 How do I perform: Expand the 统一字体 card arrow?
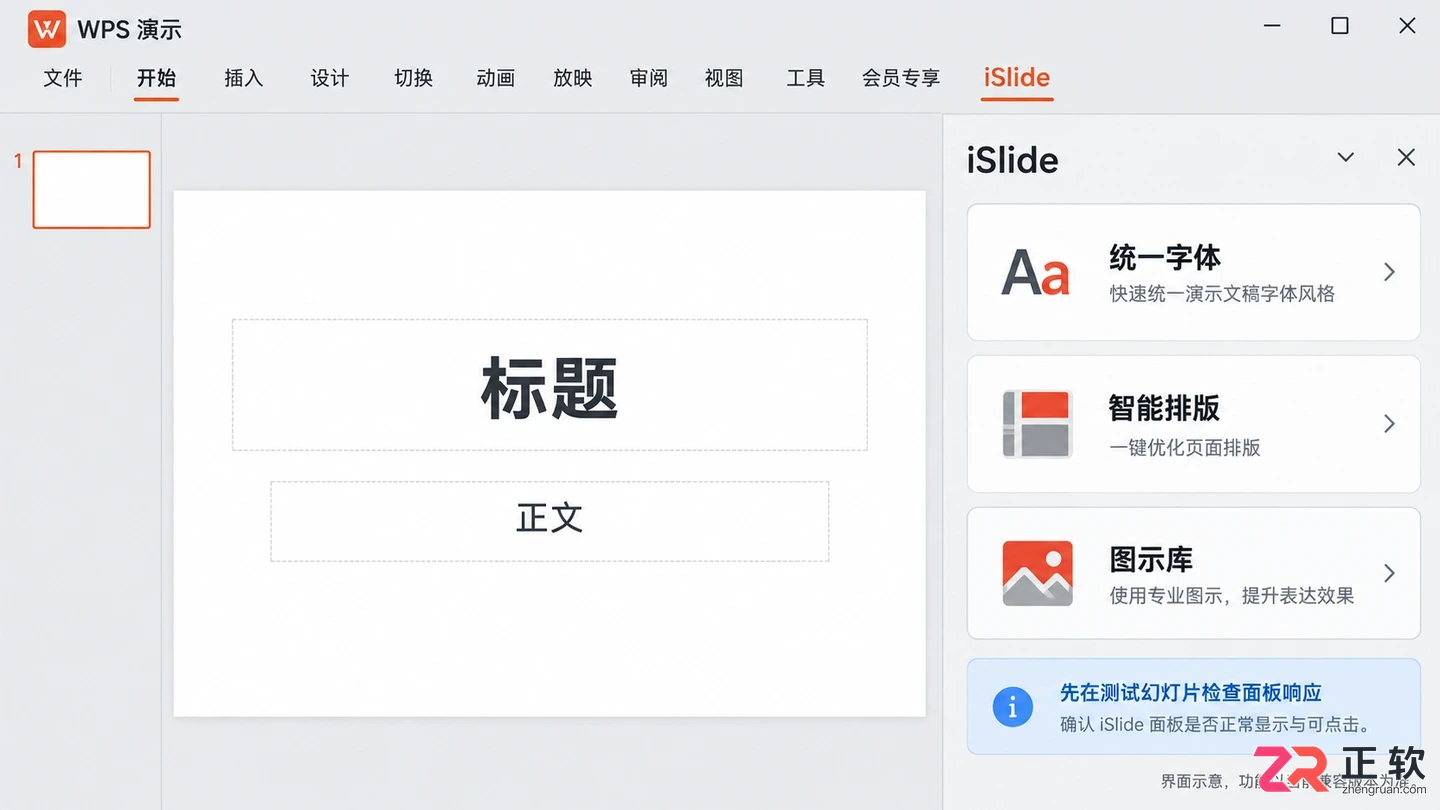[1389, 272]
